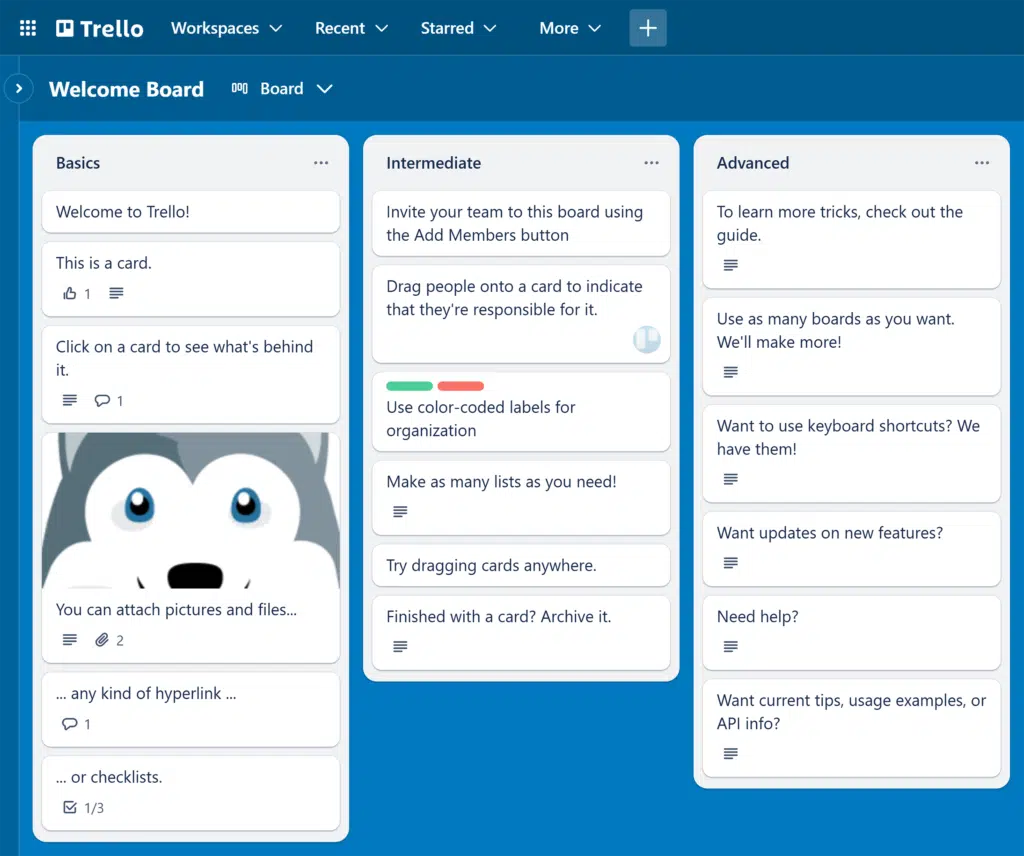Open the app switcher grid icon
Viewport: 1024px width, 856px height.
tap(28, 28)
